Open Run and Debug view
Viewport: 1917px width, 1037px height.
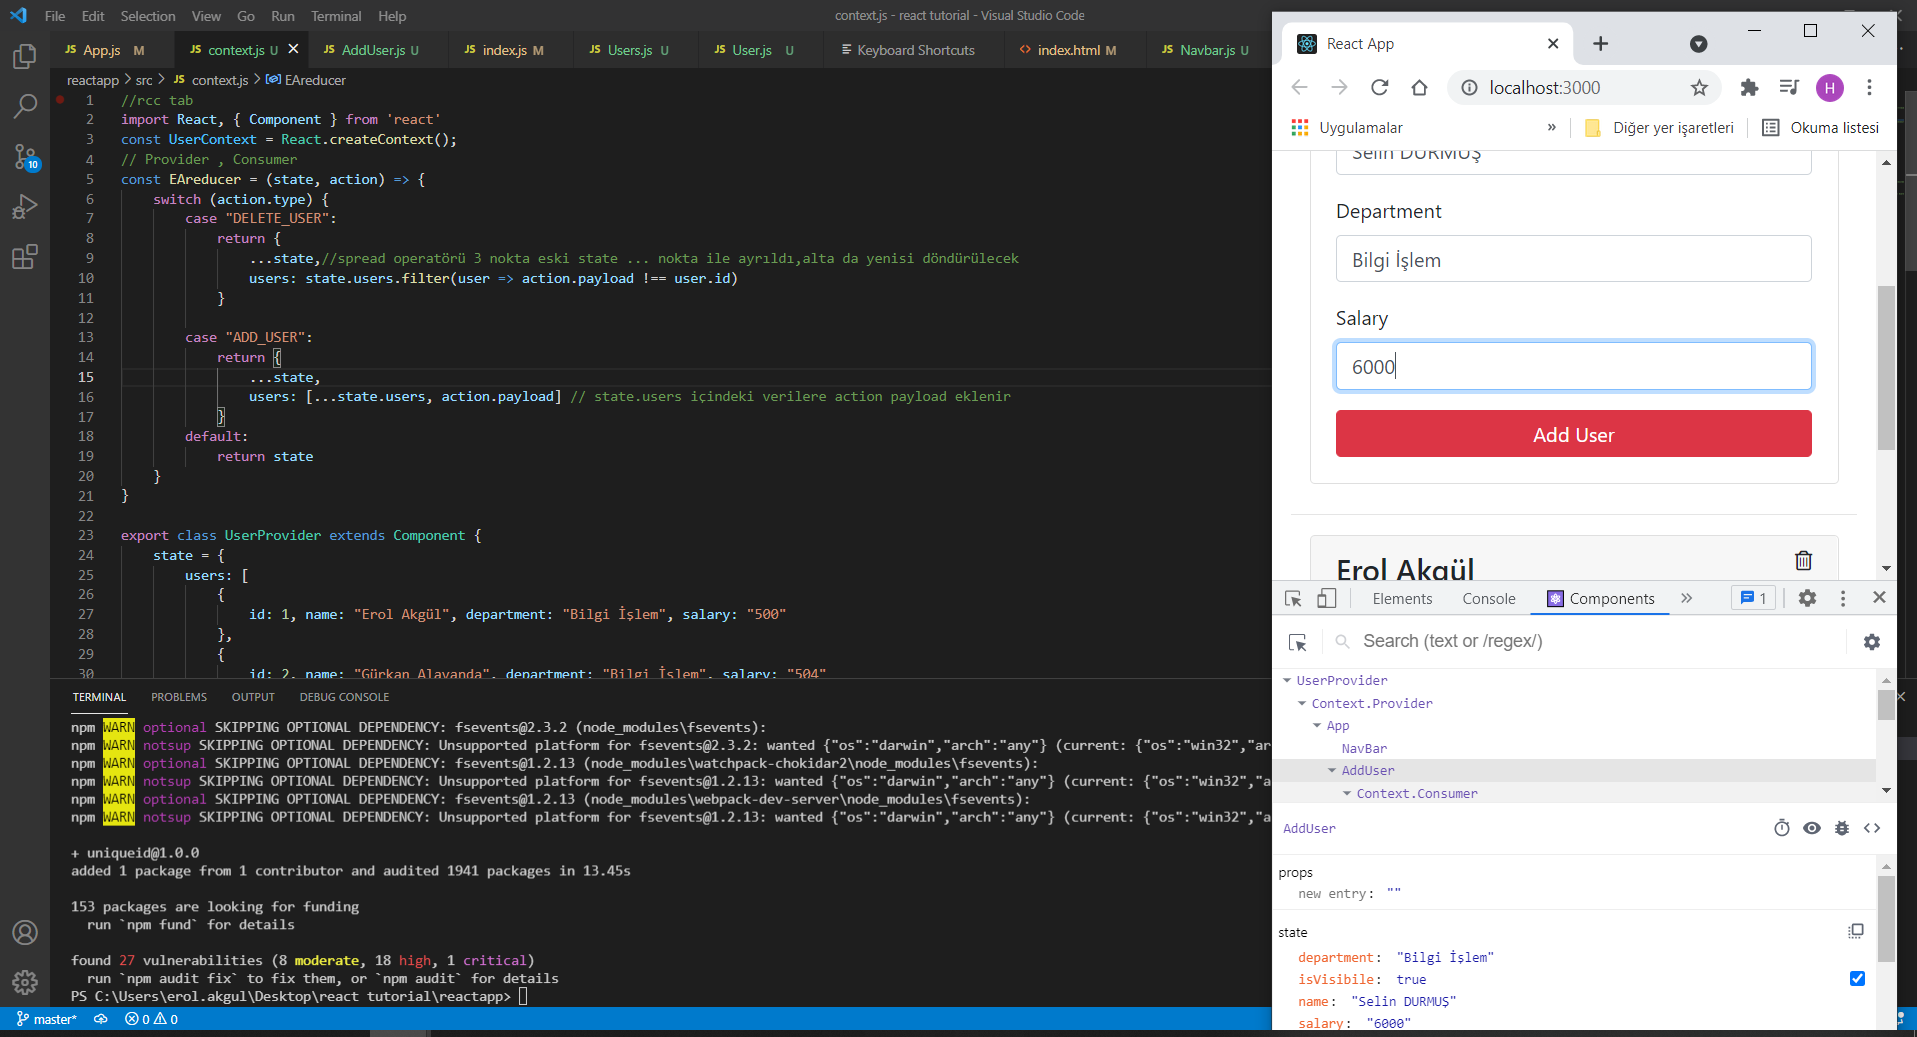[25, 207]
